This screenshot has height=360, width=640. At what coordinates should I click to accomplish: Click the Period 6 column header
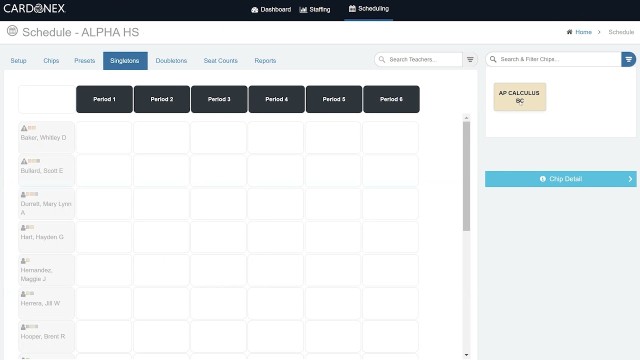coord(391,99)
